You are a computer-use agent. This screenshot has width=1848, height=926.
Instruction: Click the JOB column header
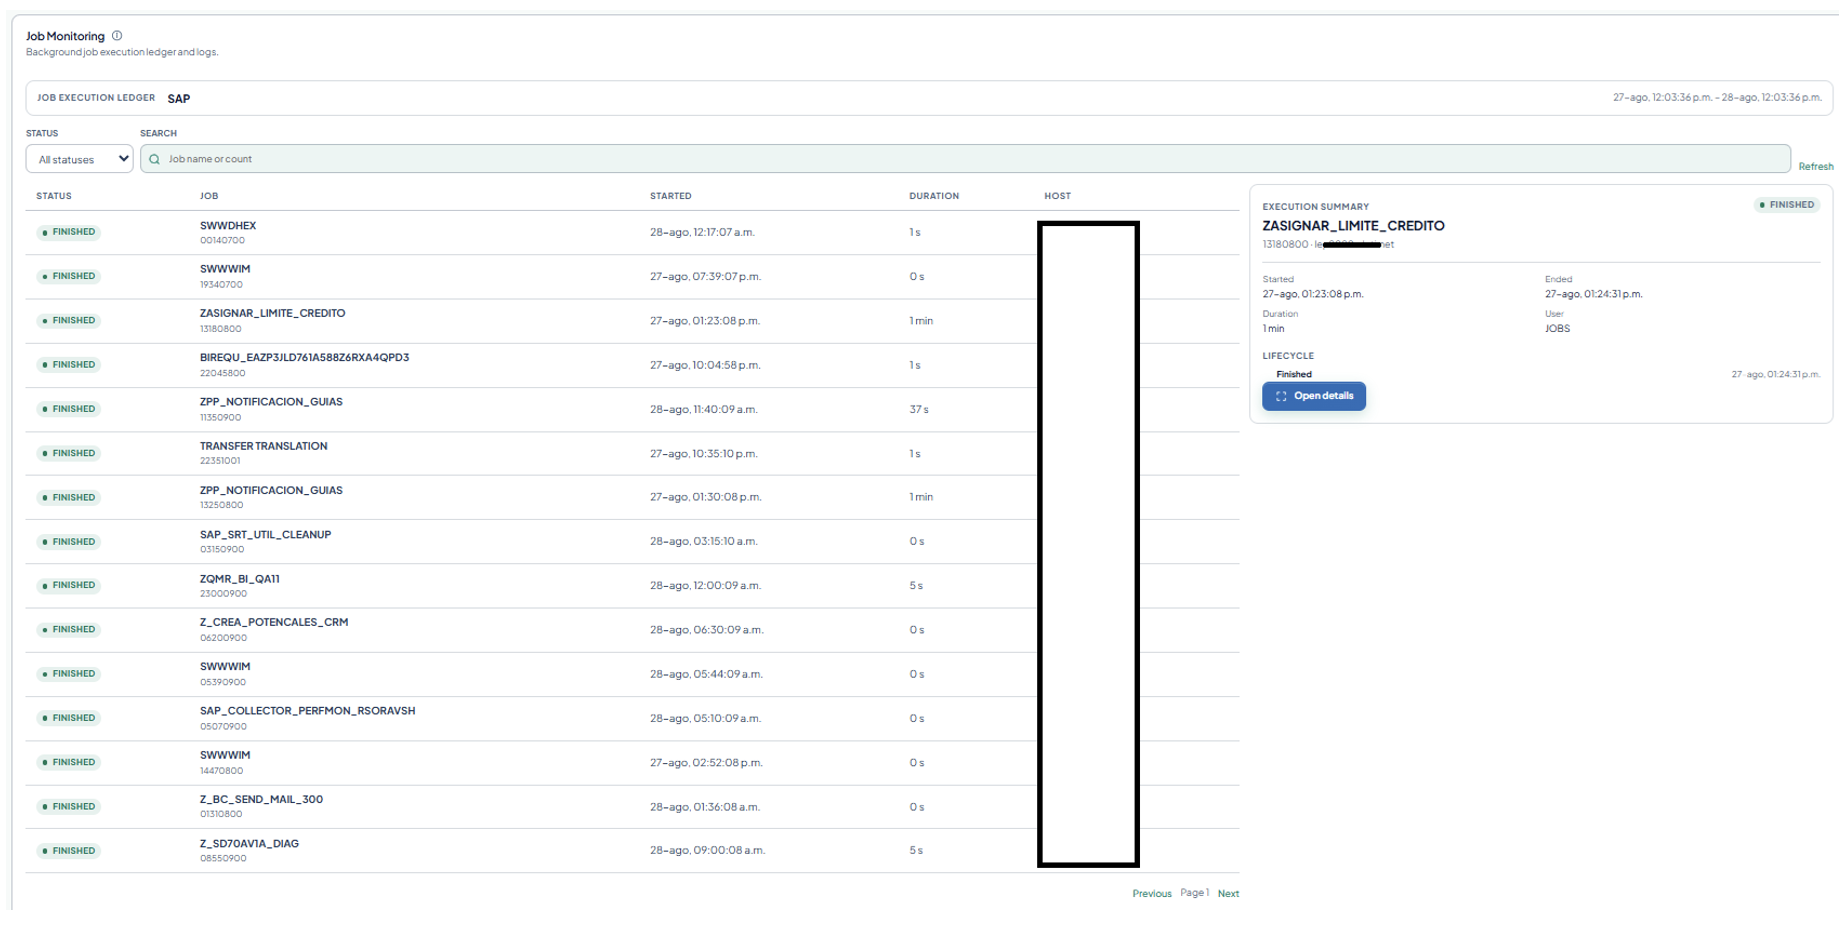[x=209, y=196]
